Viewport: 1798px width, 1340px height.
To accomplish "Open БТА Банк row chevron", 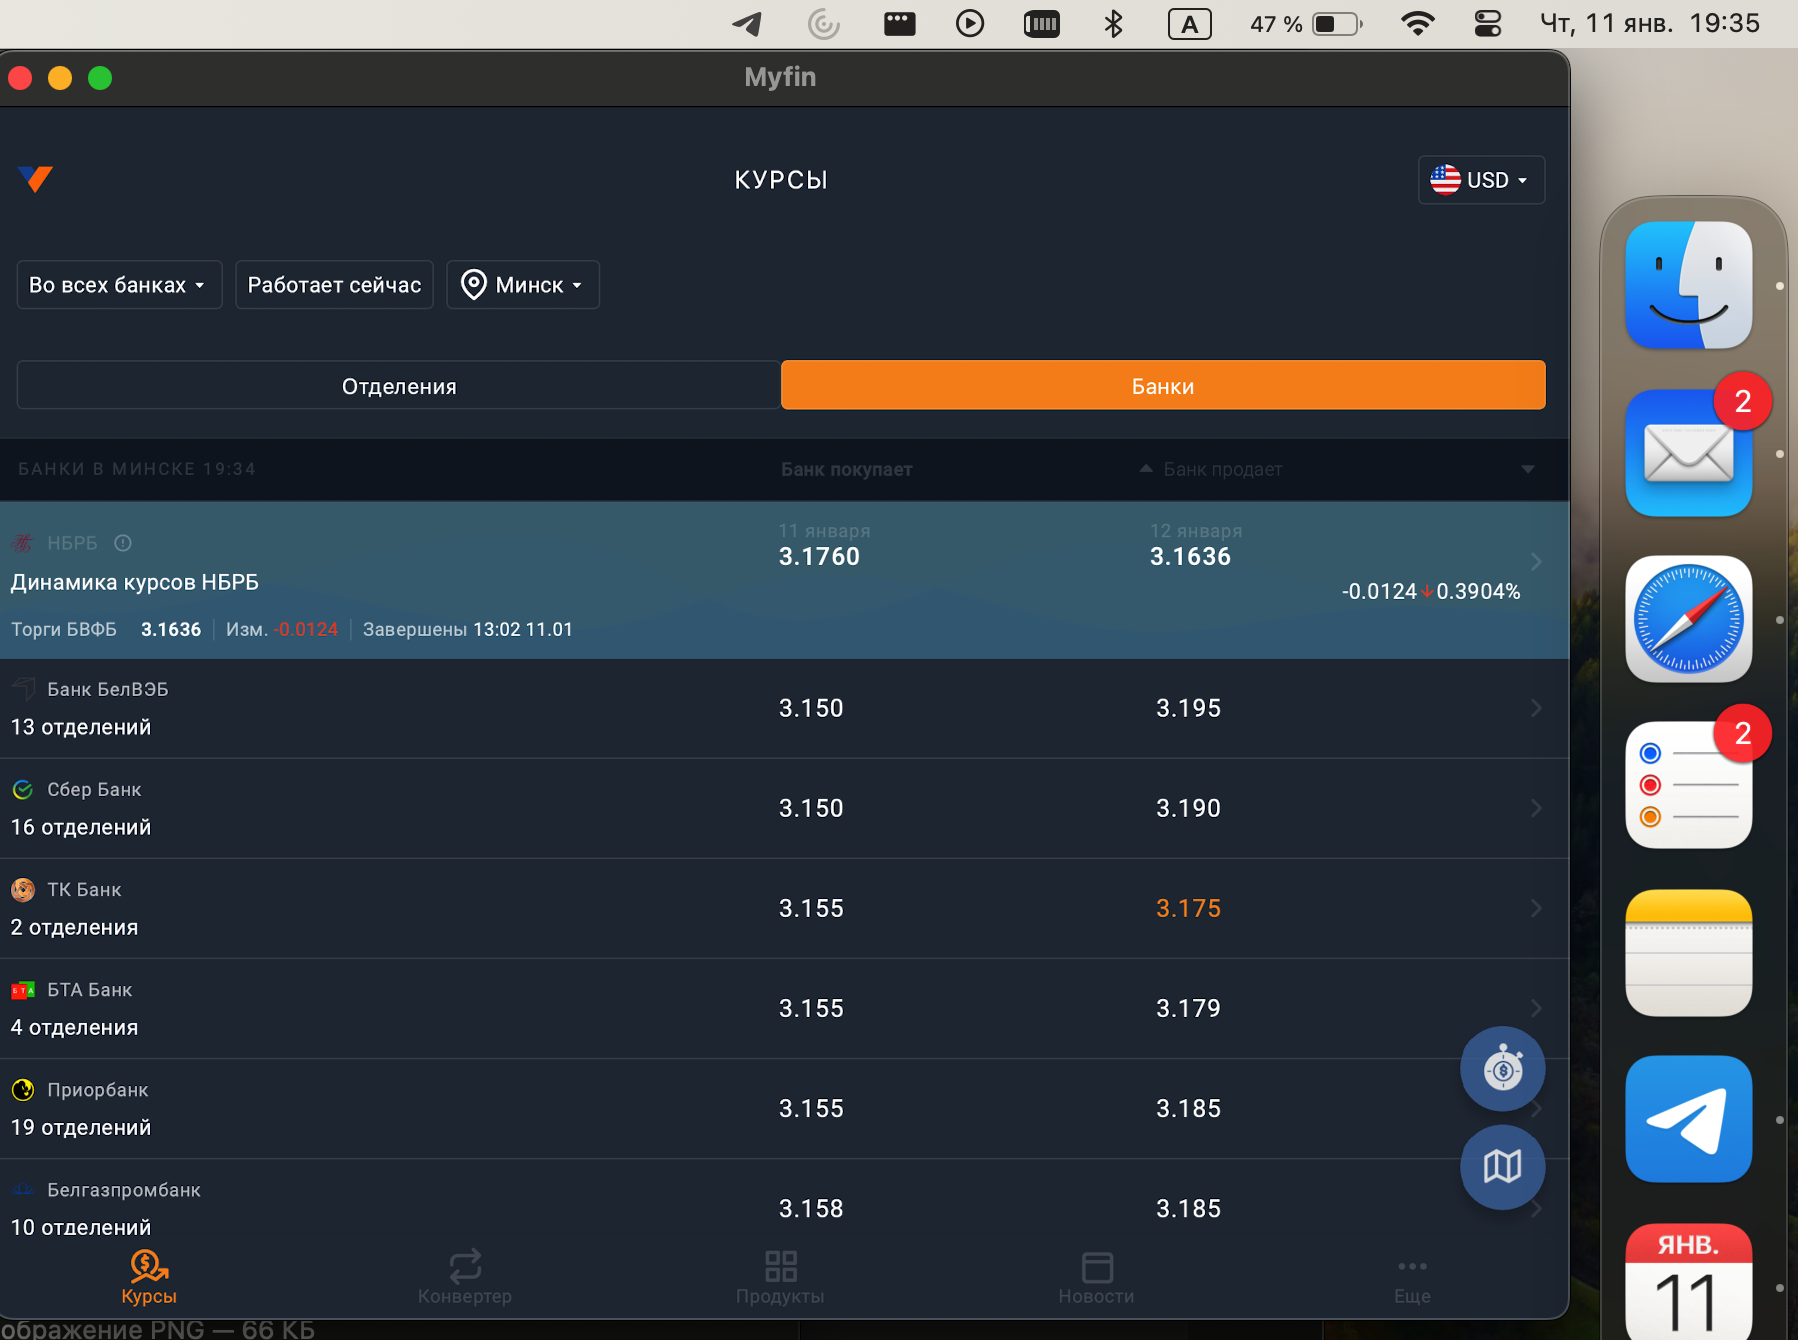I will [x=1536, y=1008].
